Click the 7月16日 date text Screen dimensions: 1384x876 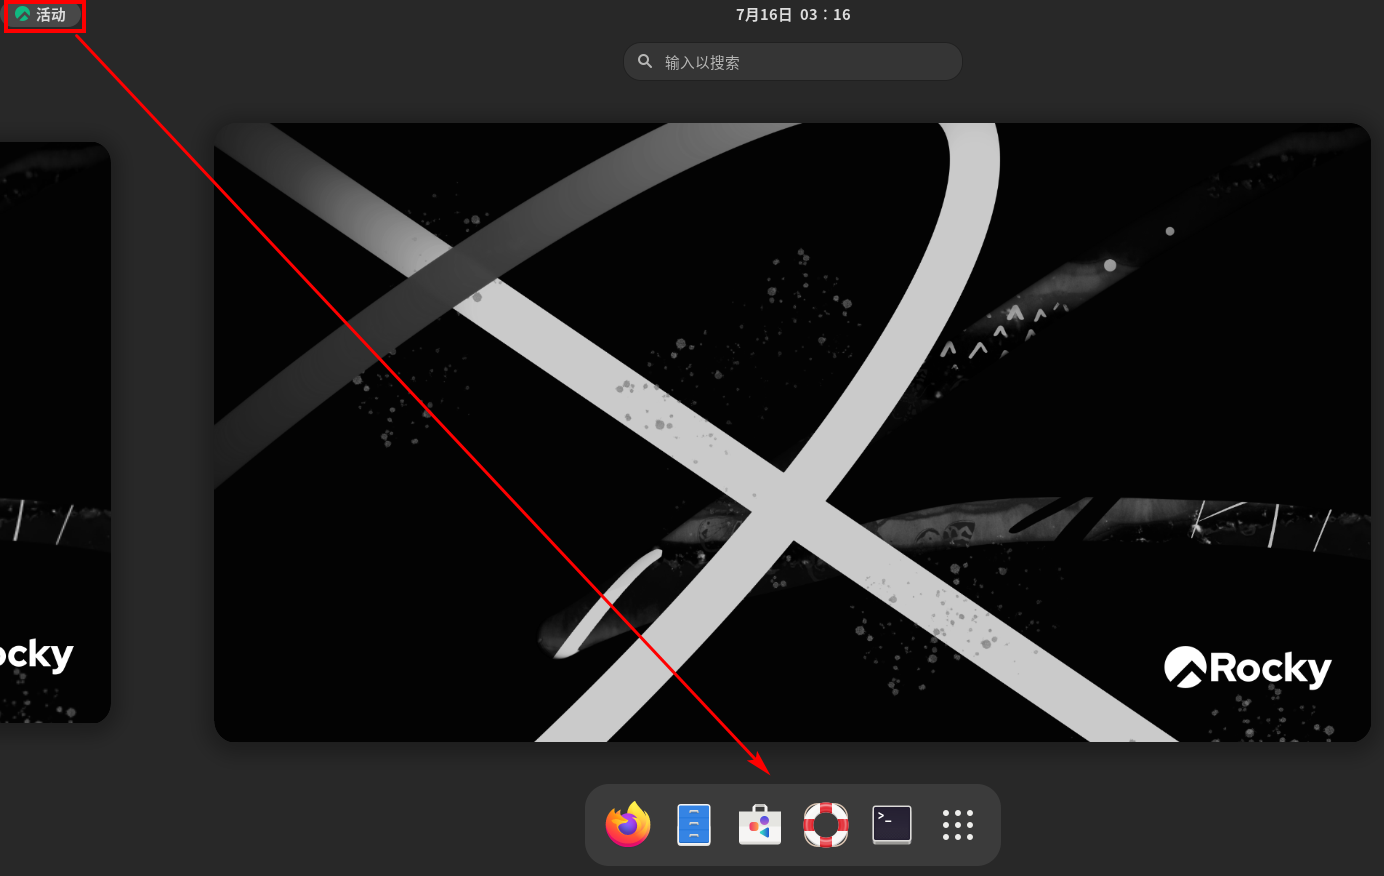coord(764,15)
